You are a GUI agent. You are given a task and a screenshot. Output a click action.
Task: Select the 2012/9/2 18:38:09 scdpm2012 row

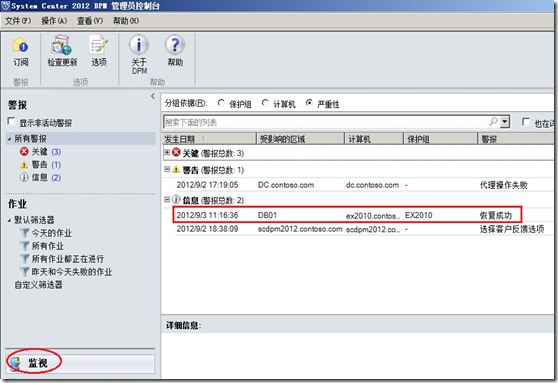click(x=363, y=229)
